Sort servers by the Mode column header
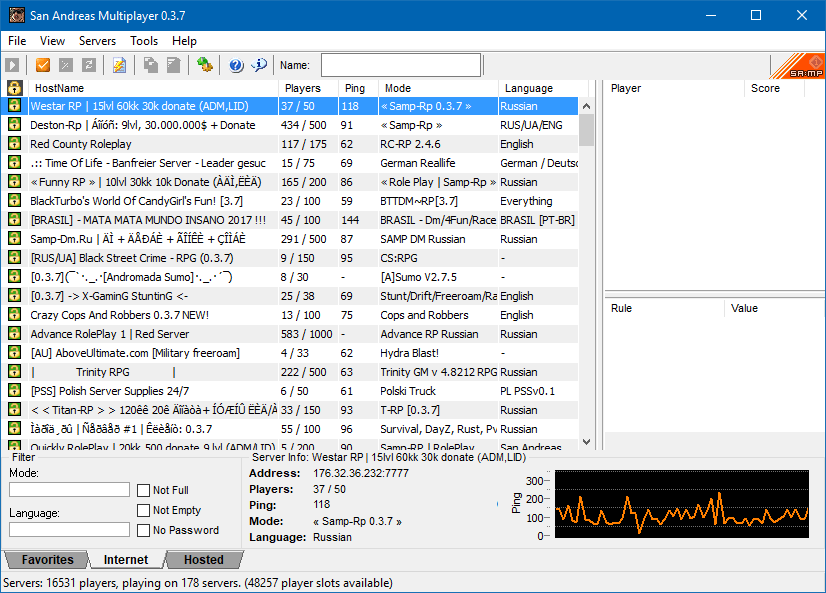 (x=438, y=88)
